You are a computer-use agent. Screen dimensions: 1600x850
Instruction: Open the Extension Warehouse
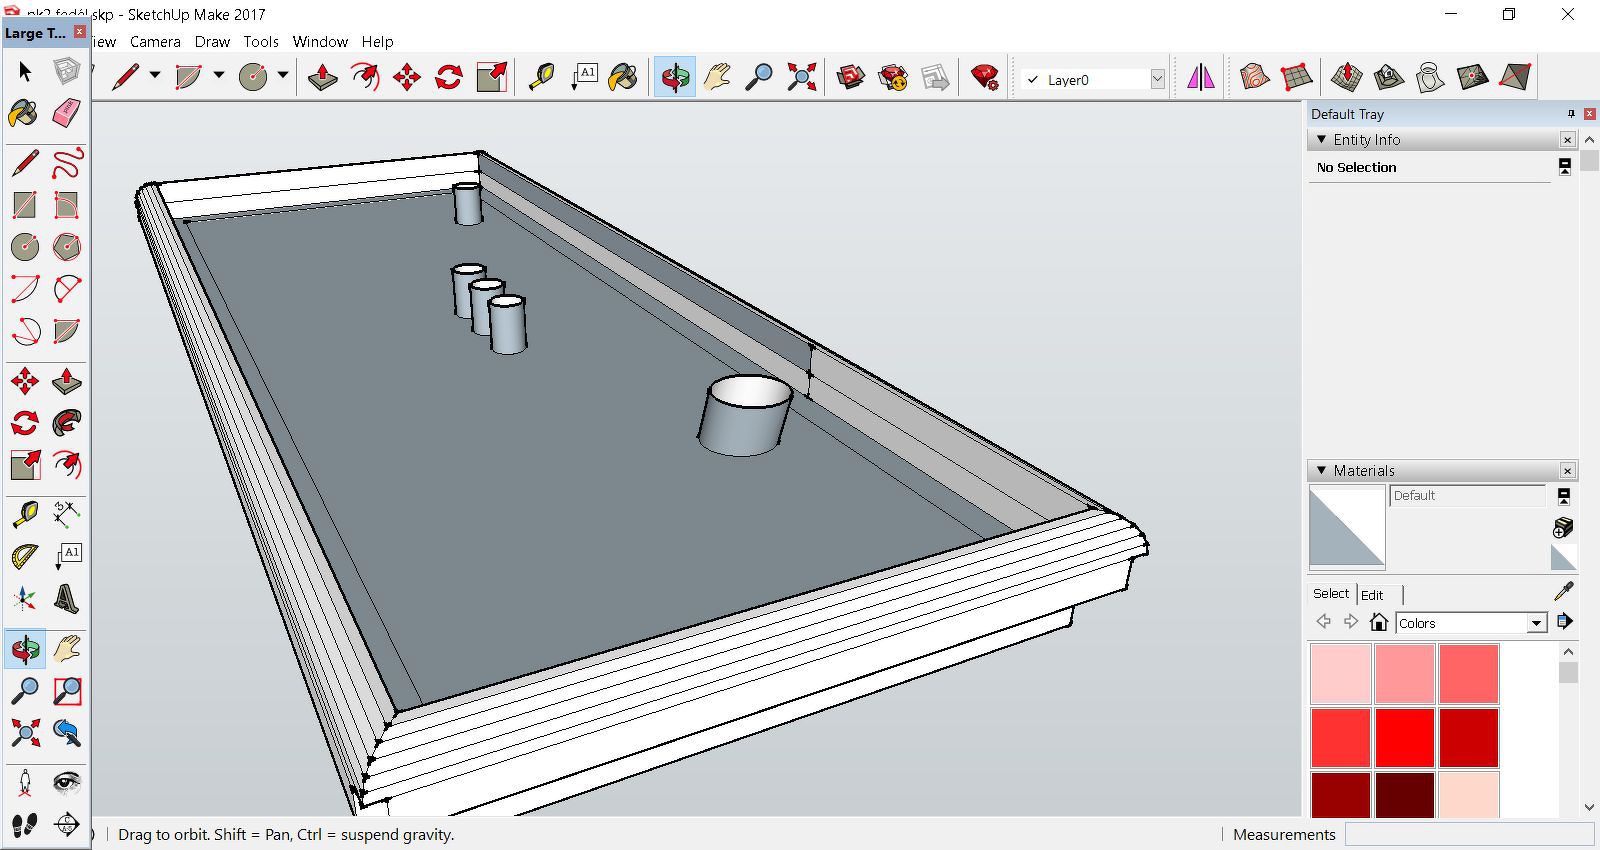tap(893, 77)
